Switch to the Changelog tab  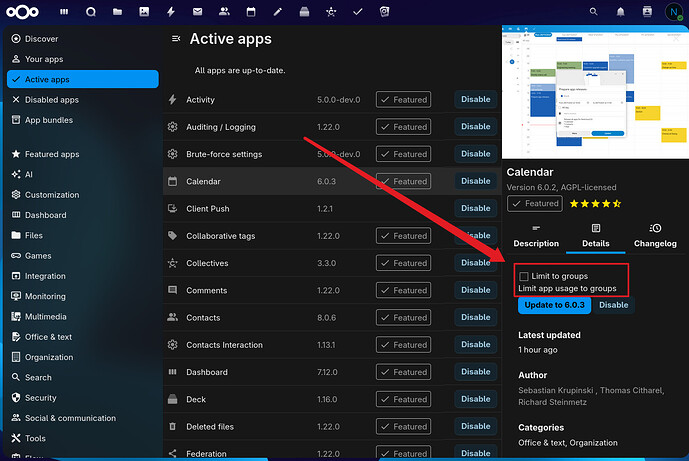point(655,236)
